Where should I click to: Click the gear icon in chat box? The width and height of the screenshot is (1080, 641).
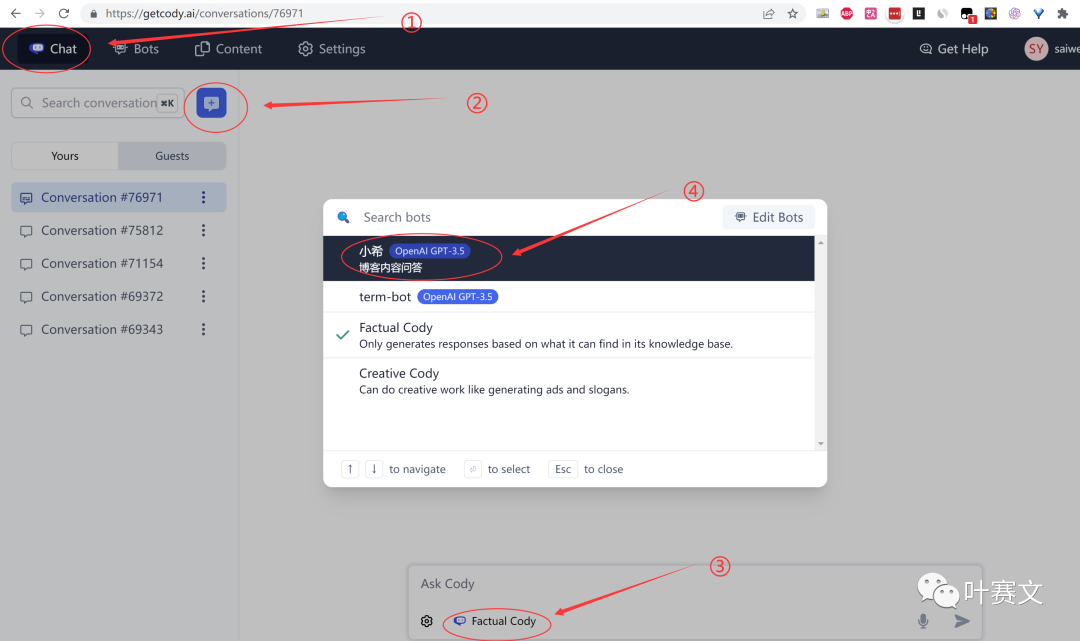coord(427,621)
